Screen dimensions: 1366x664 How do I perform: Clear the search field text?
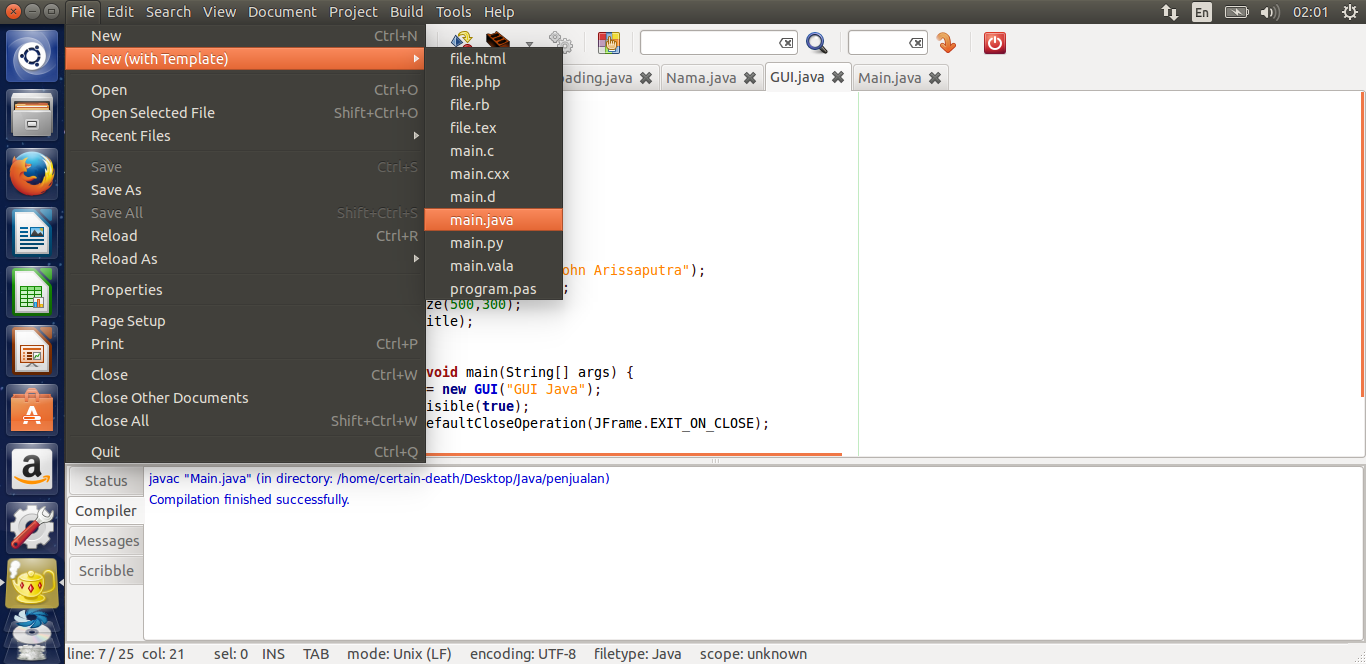786,43
